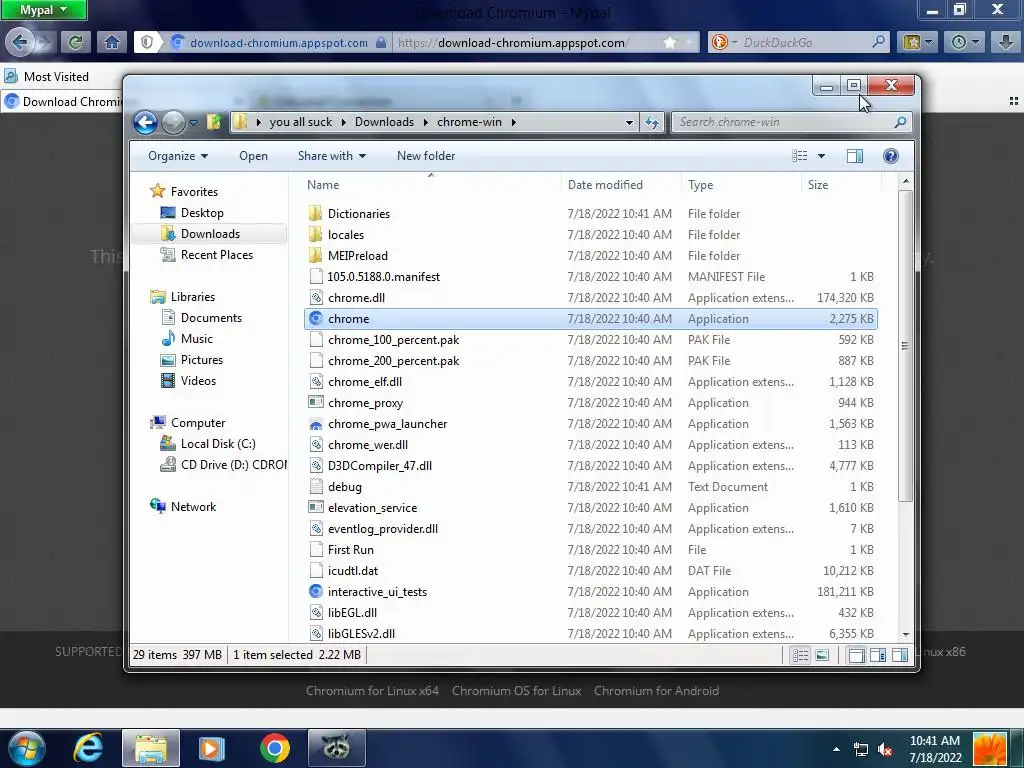Open Explorer help icon

tap(891, 156)
